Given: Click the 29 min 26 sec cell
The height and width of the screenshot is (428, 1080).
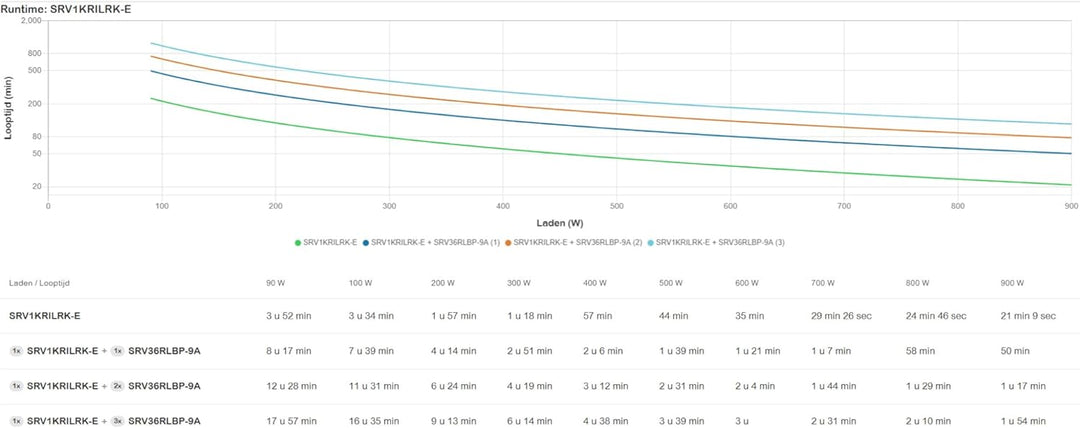Looking at the screenshot, I should (x=842, y=316).
